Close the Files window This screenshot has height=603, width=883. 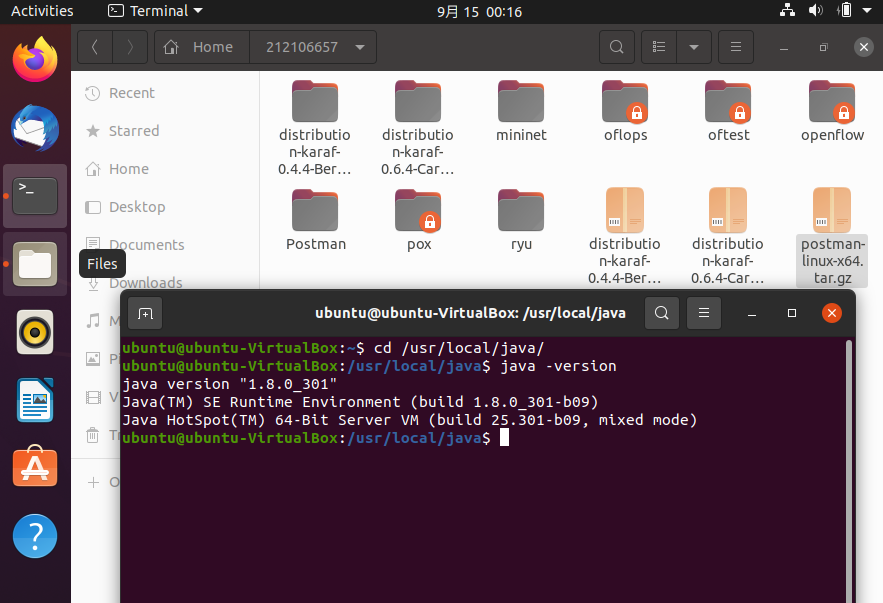tap(863, 47)
